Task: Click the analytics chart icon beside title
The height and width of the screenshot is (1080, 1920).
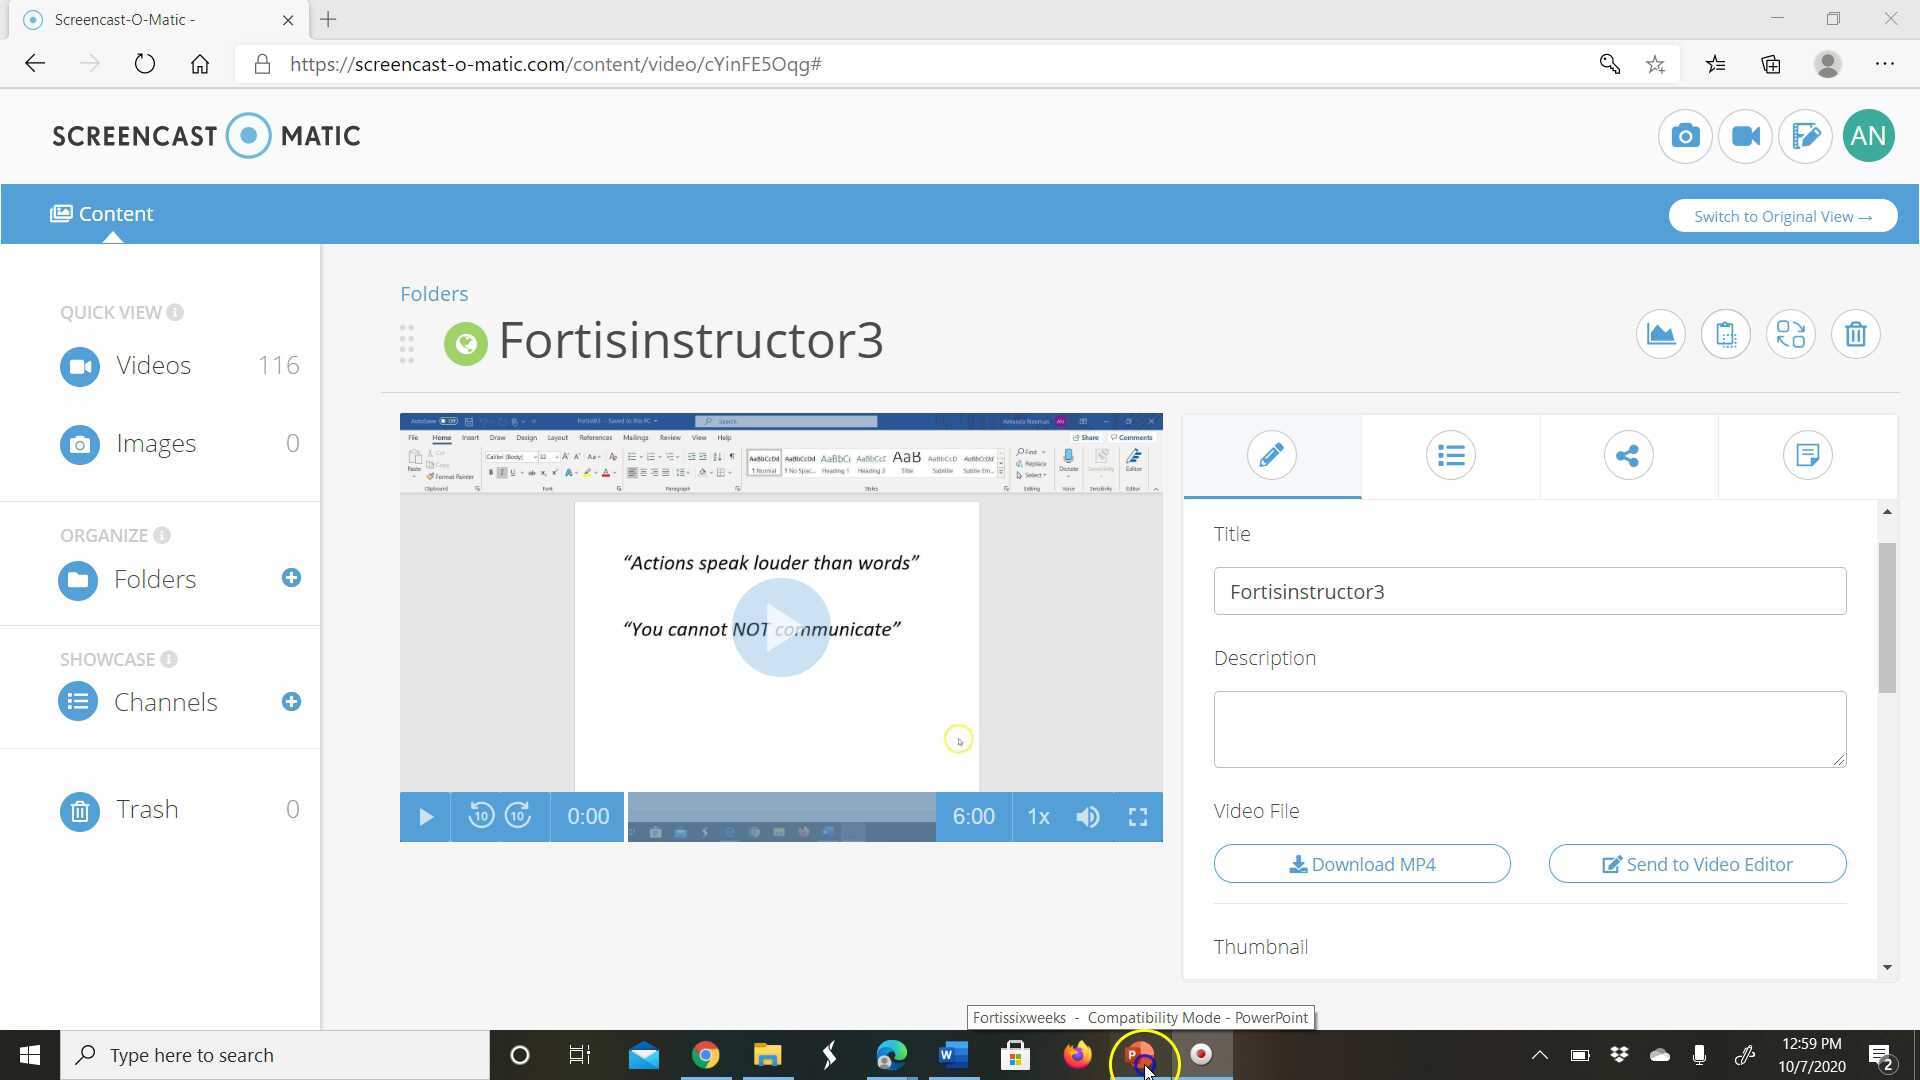Action: point(1660,334)
